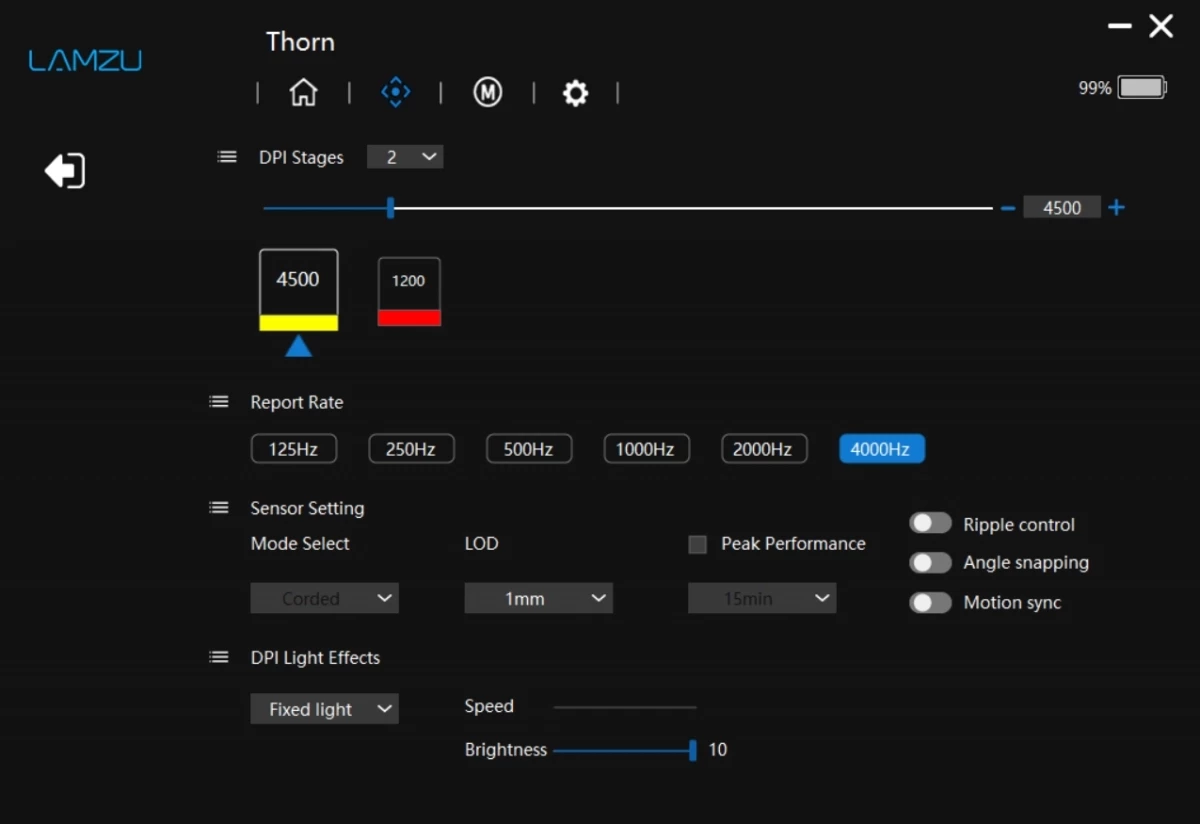The width and height of the screenshot is (1200, 824).
Task: Click the yellow color bar of 4500 stage
Action: (298, 323)
